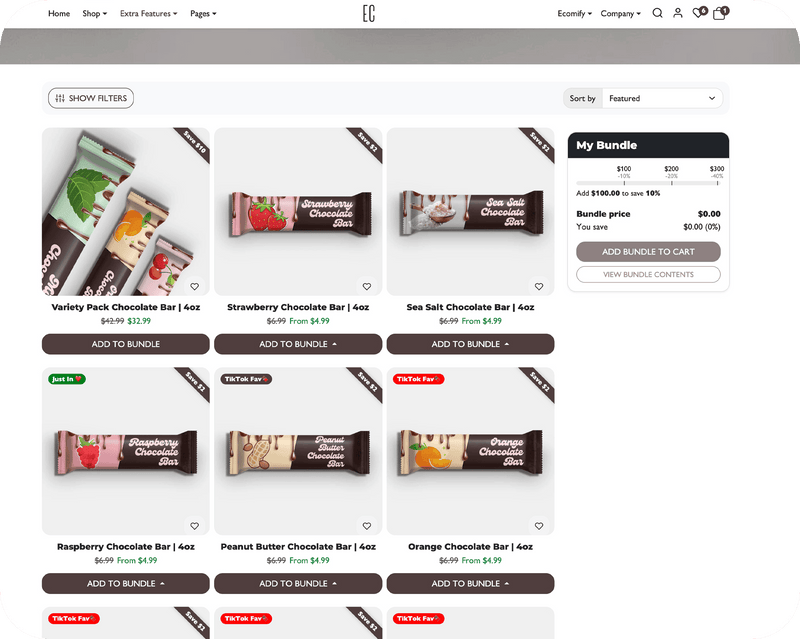Click Add Bundle to Cart button
The image size is (800, 639).
648,252
